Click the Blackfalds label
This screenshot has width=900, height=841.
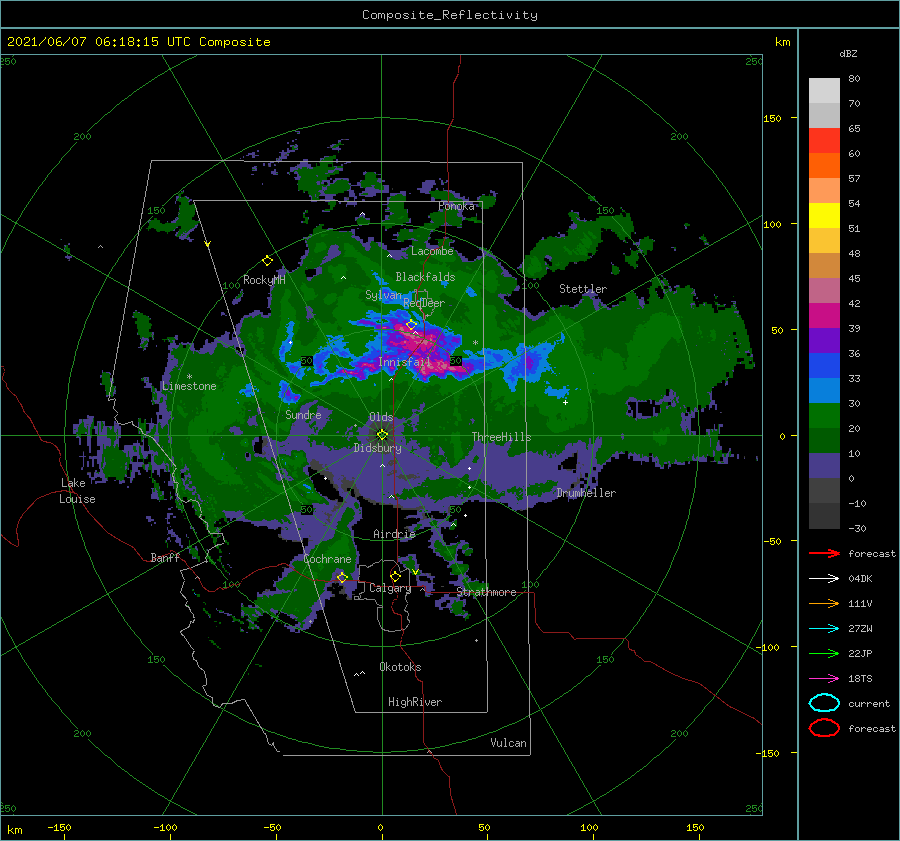(425, 277)
